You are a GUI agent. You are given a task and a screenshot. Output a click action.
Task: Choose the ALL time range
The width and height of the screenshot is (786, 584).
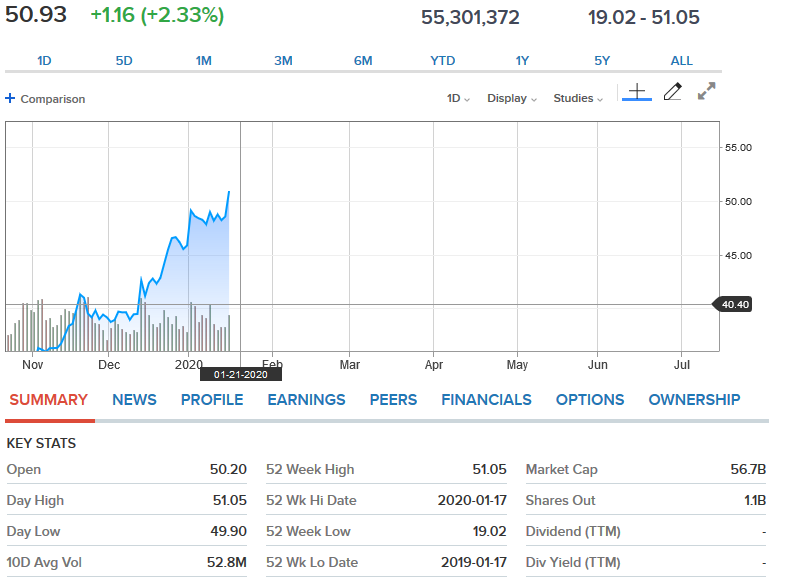click(681, 61)
